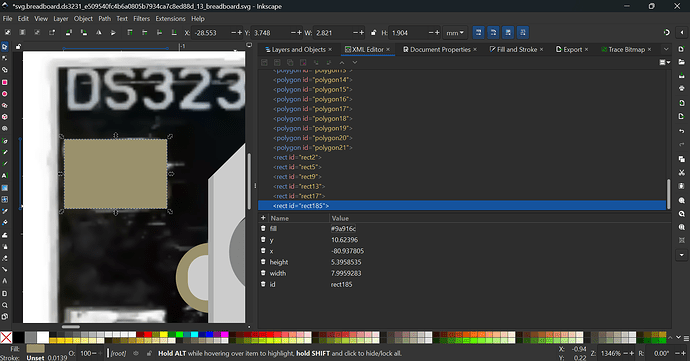Close the Trace Bitmap tab
The image size is (690, 361).
(x=650, y=49)
